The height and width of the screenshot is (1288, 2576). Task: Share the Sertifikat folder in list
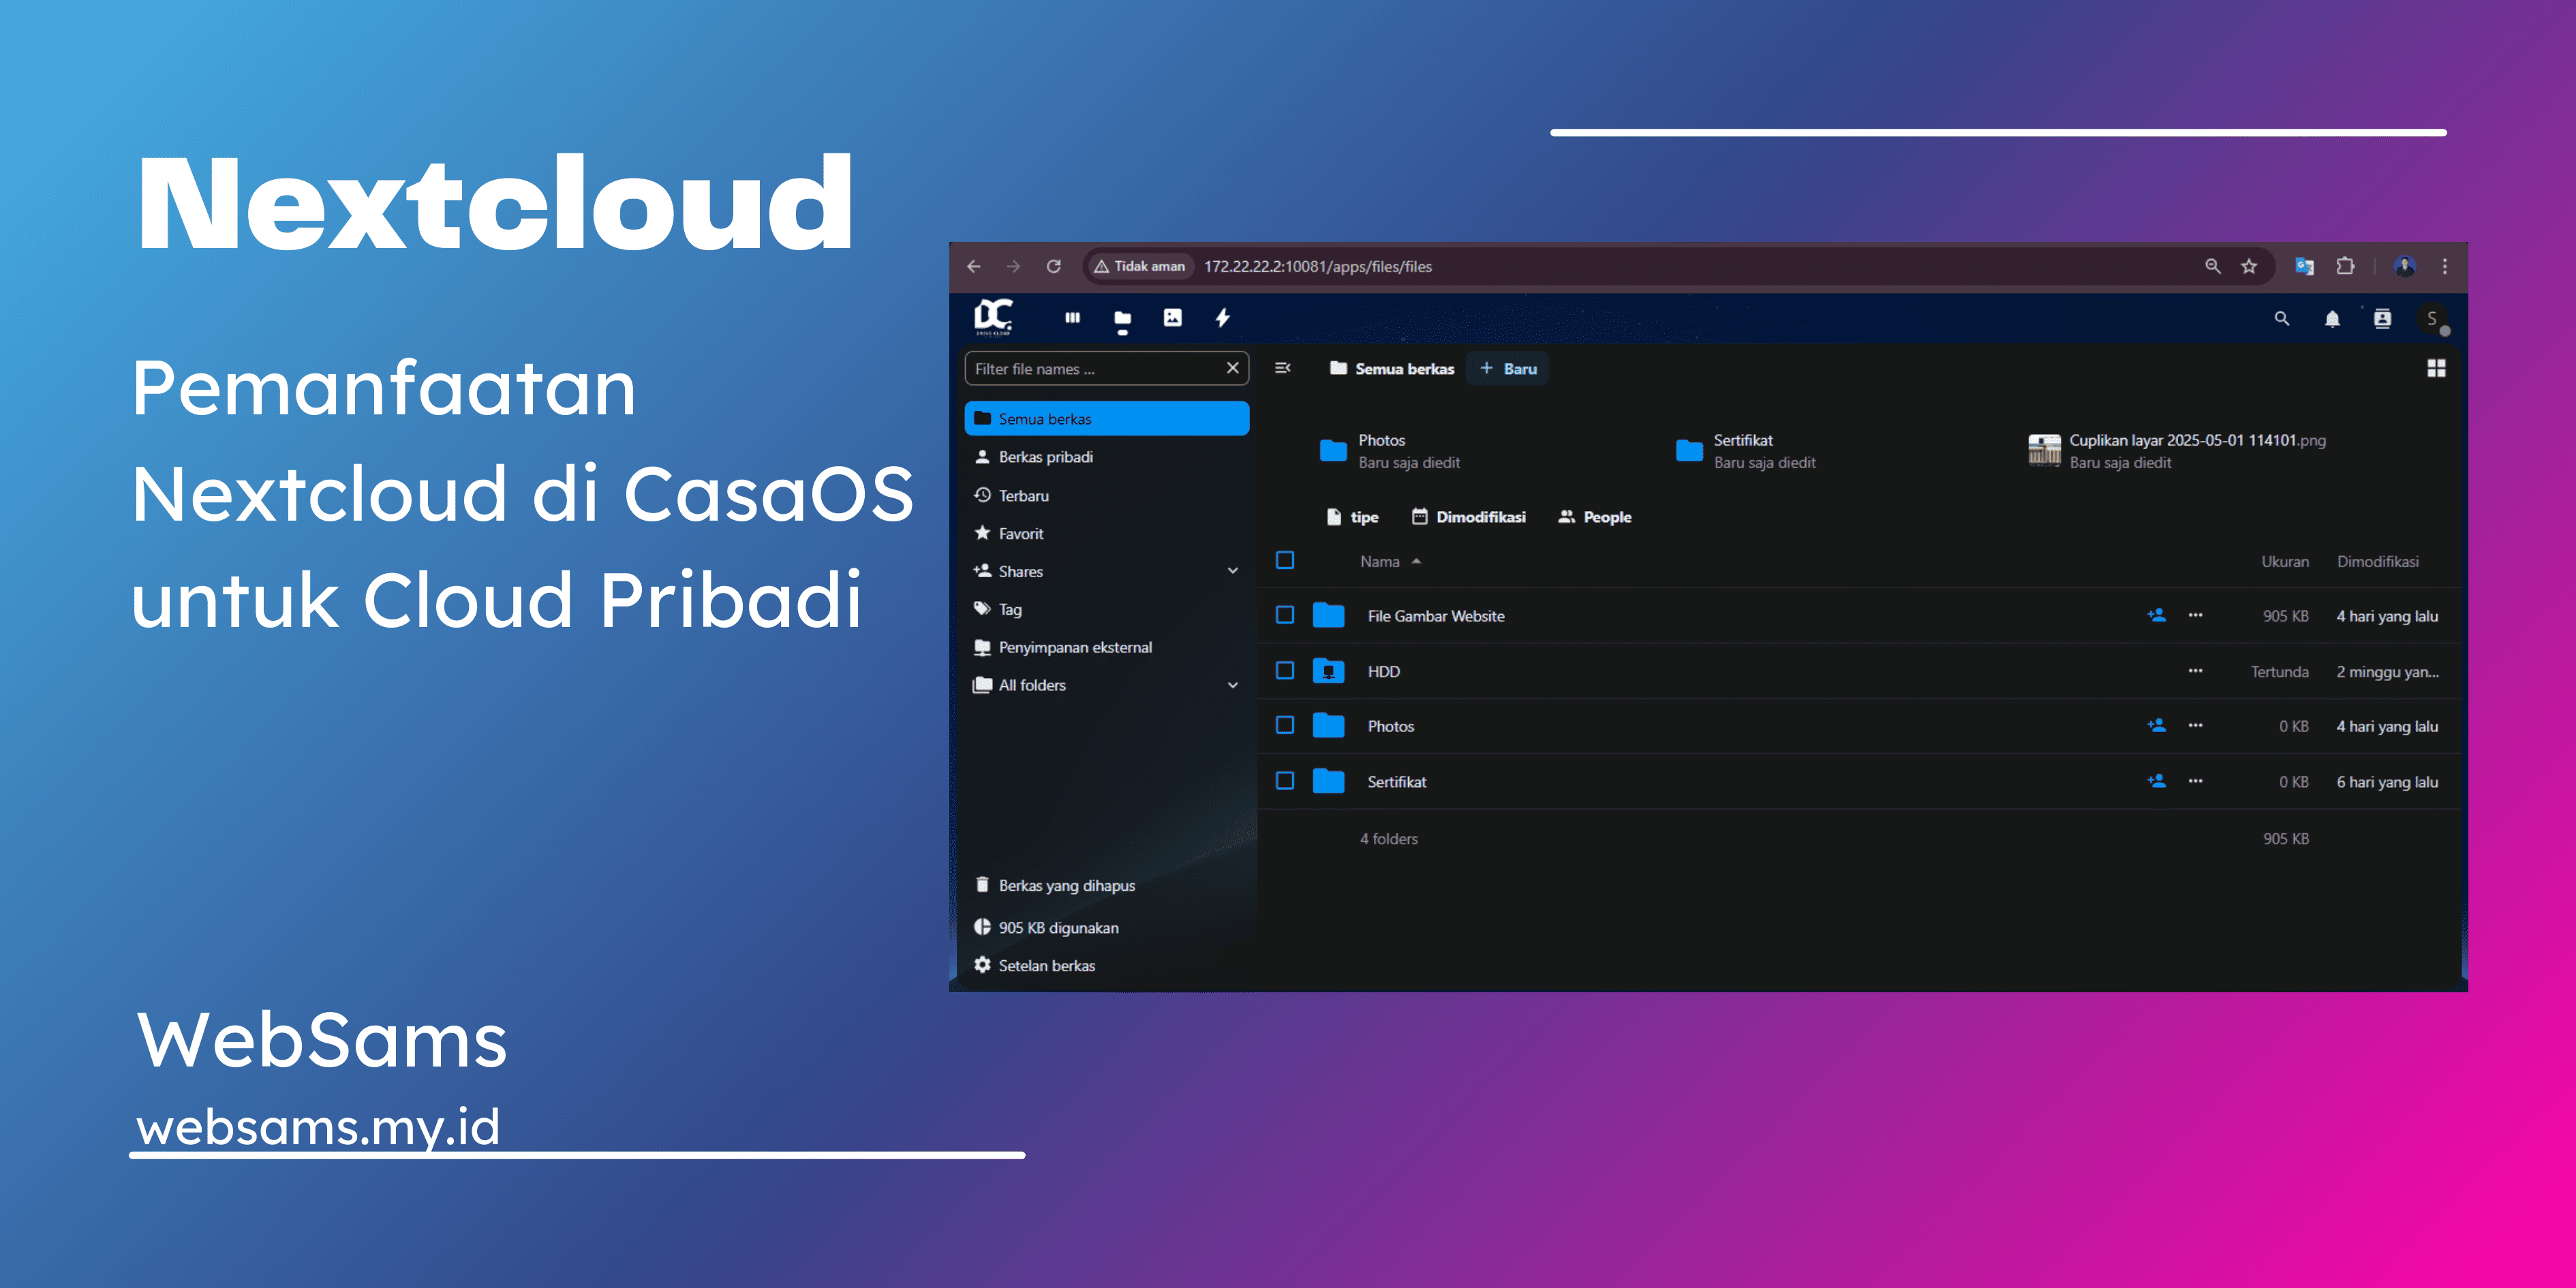pyautogui.click(x=2156, y=781)
